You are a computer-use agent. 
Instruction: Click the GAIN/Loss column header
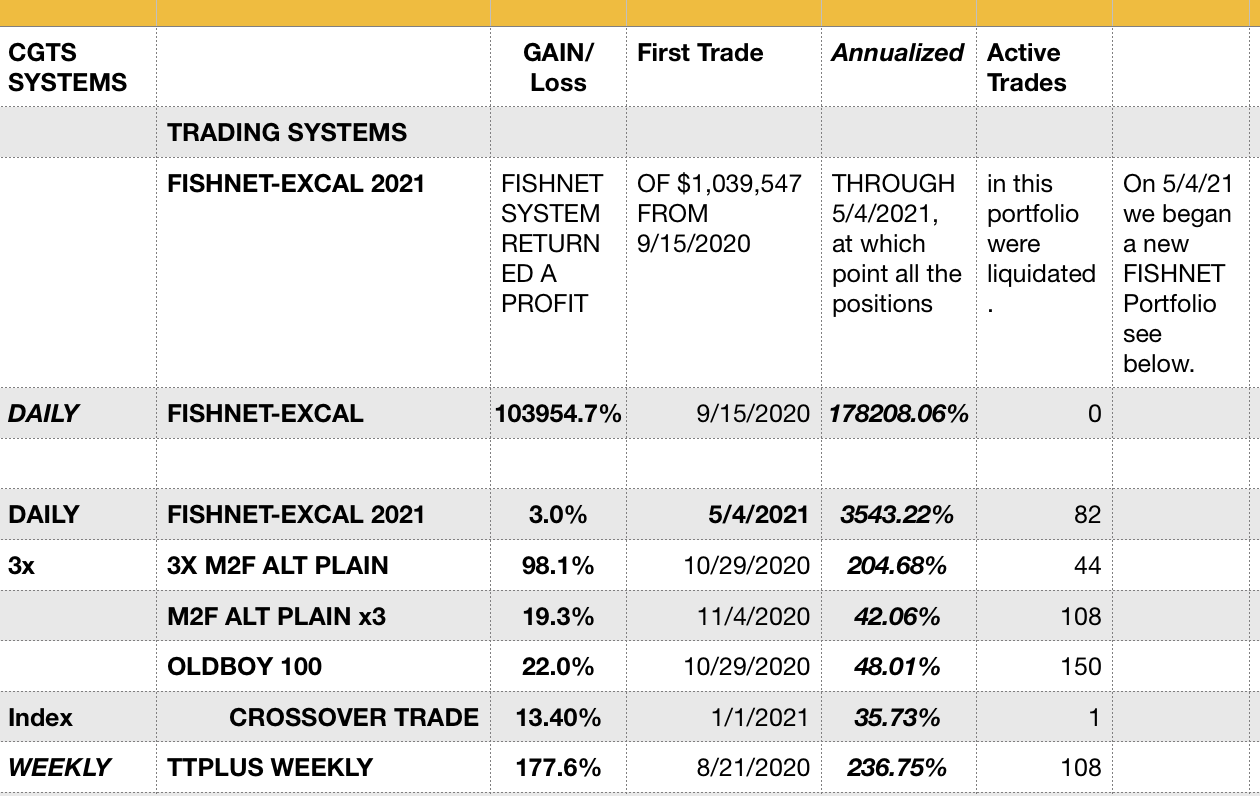click(x=558, y=67)
